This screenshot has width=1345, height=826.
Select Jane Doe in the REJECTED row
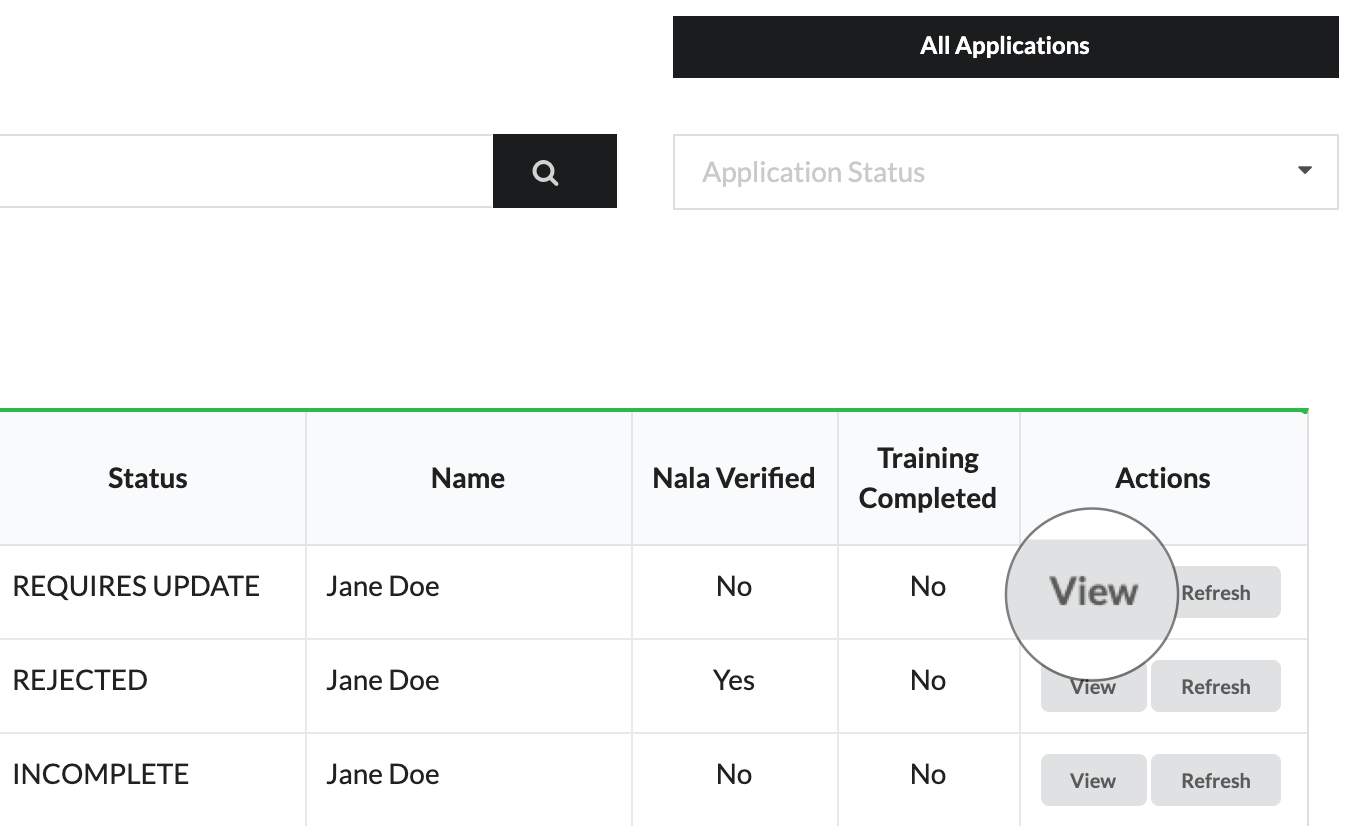pyautogui.click(x=382, y=680)
